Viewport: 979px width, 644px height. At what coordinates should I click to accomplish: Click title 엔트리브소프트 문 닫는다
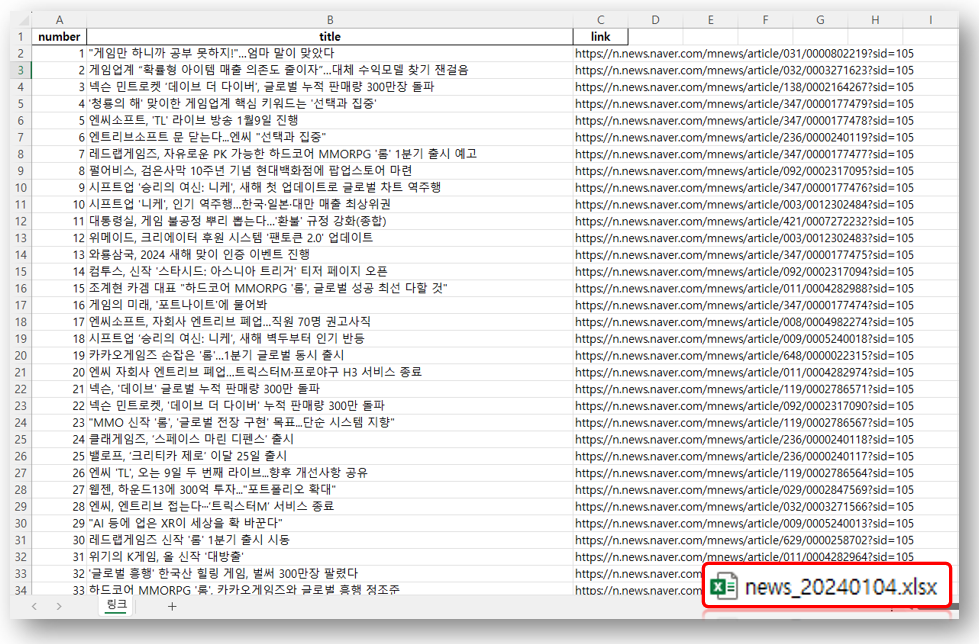pos(207,137)
